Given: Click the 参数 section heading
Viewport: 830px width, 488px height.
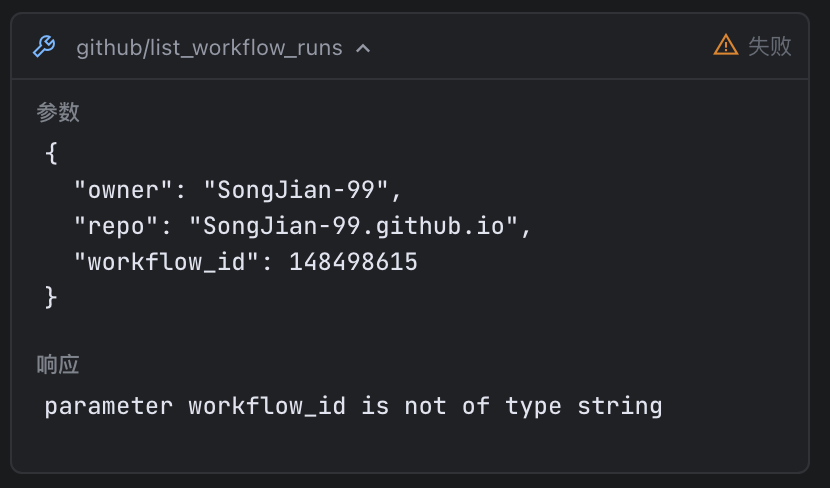Looking at the screenshot, I should [x=58, y=112].
